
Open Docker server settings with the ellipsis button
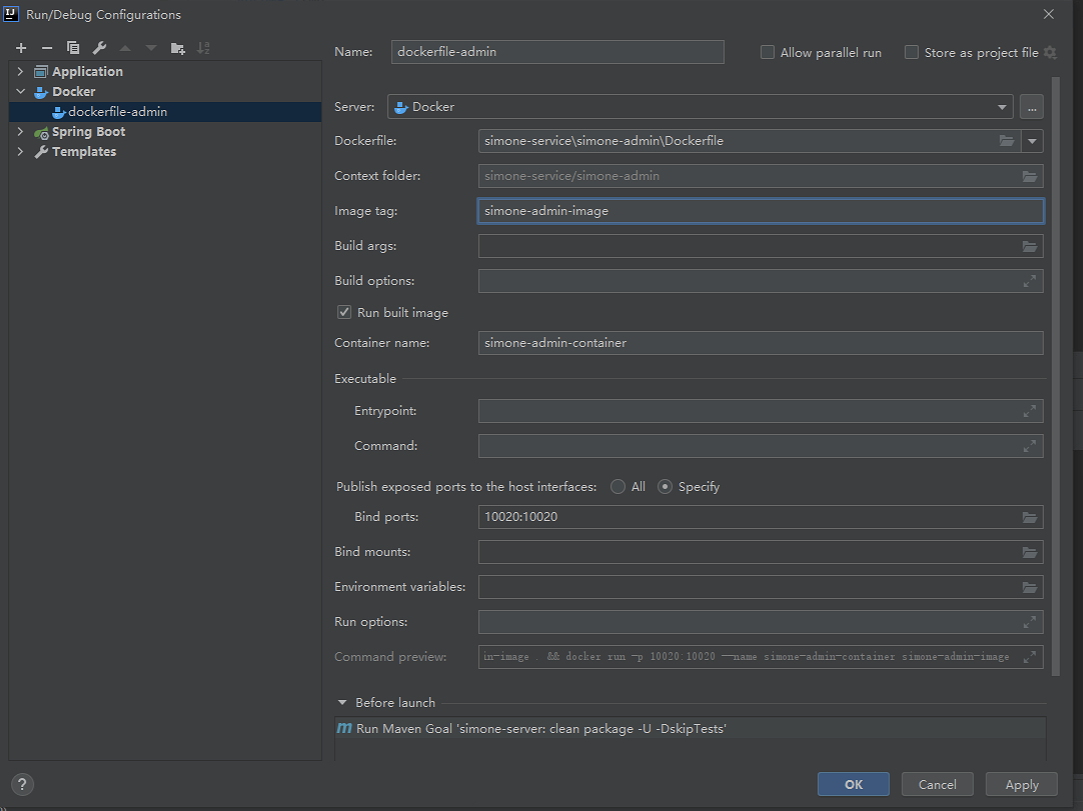[x=1032, y=107]
